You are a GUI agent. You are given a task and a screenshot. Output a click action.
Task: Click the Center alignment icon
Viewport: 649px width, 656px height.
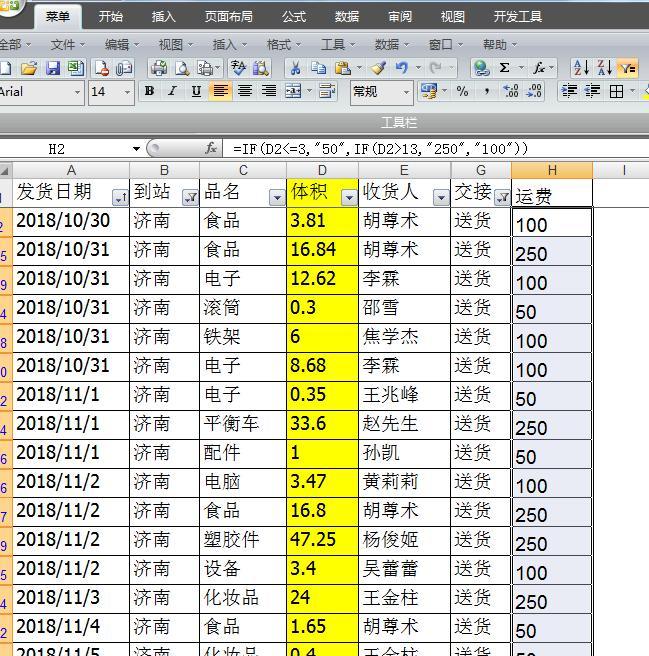[x=245, y=91]
